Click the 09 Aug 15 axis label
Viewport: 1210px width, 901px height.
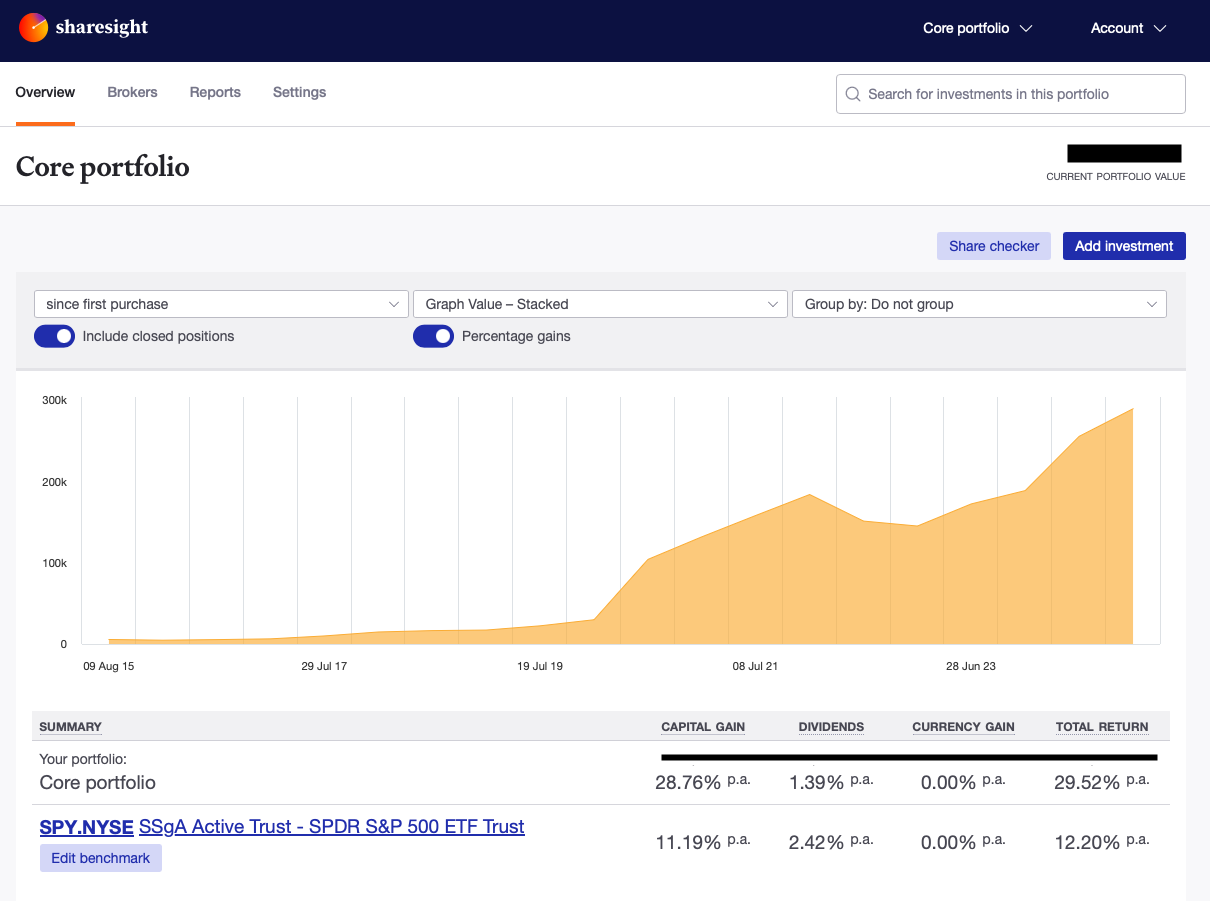(x=108, y=666)
